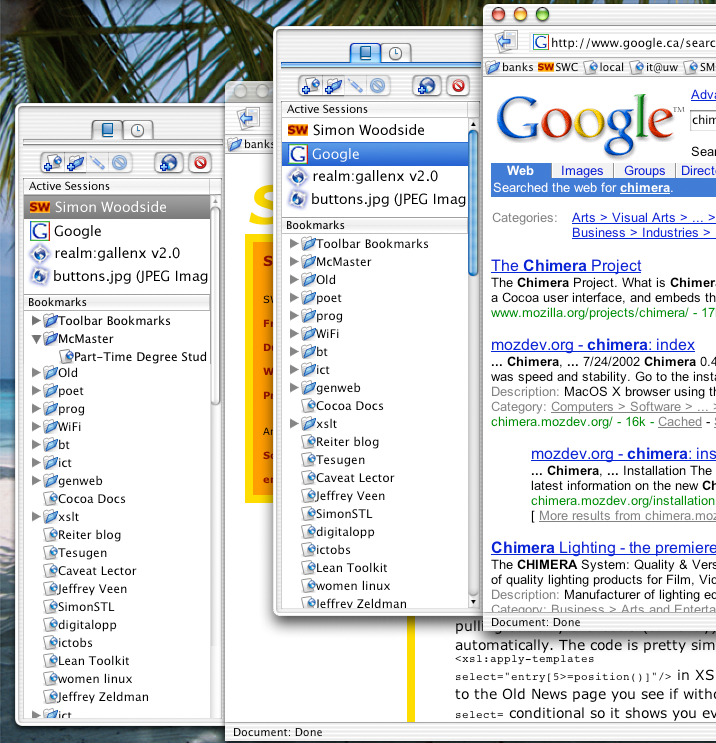Expand McMaster folder in Google window's drawer
The width and height of the screenshot is (716, 743).
[x=294, y=262]
